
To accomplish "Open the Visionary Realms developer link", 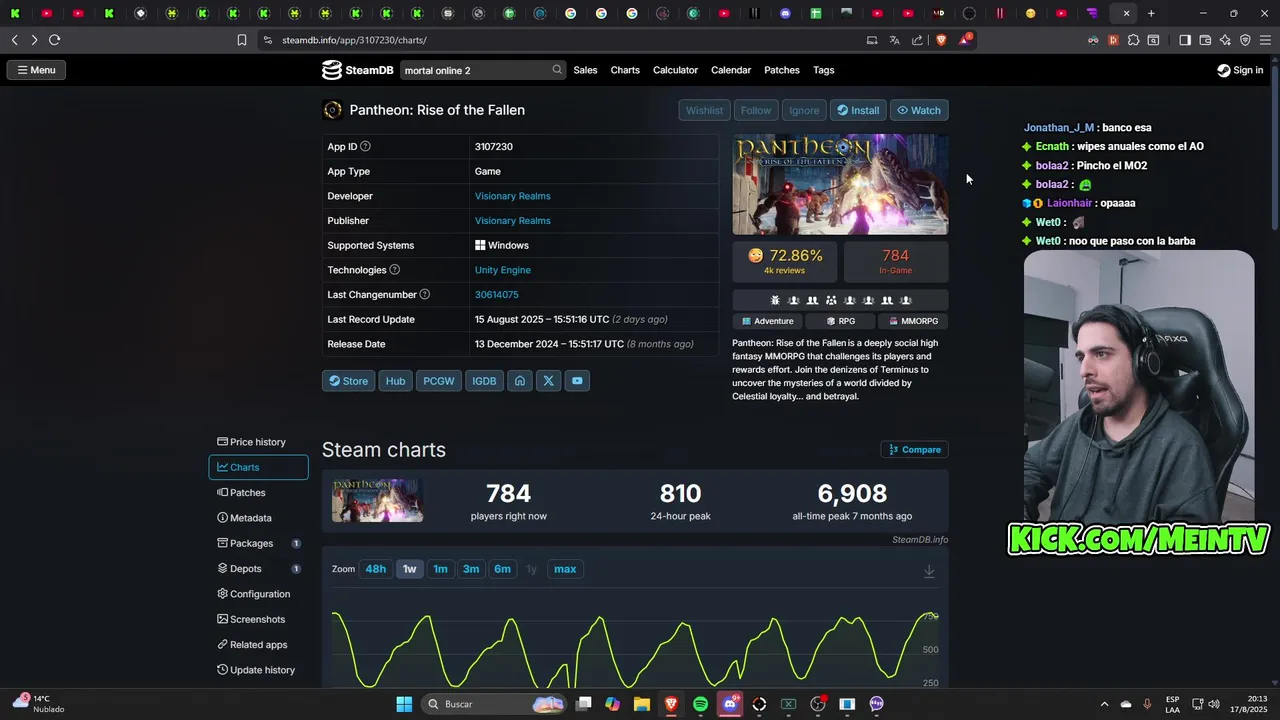I will [512, 196].
